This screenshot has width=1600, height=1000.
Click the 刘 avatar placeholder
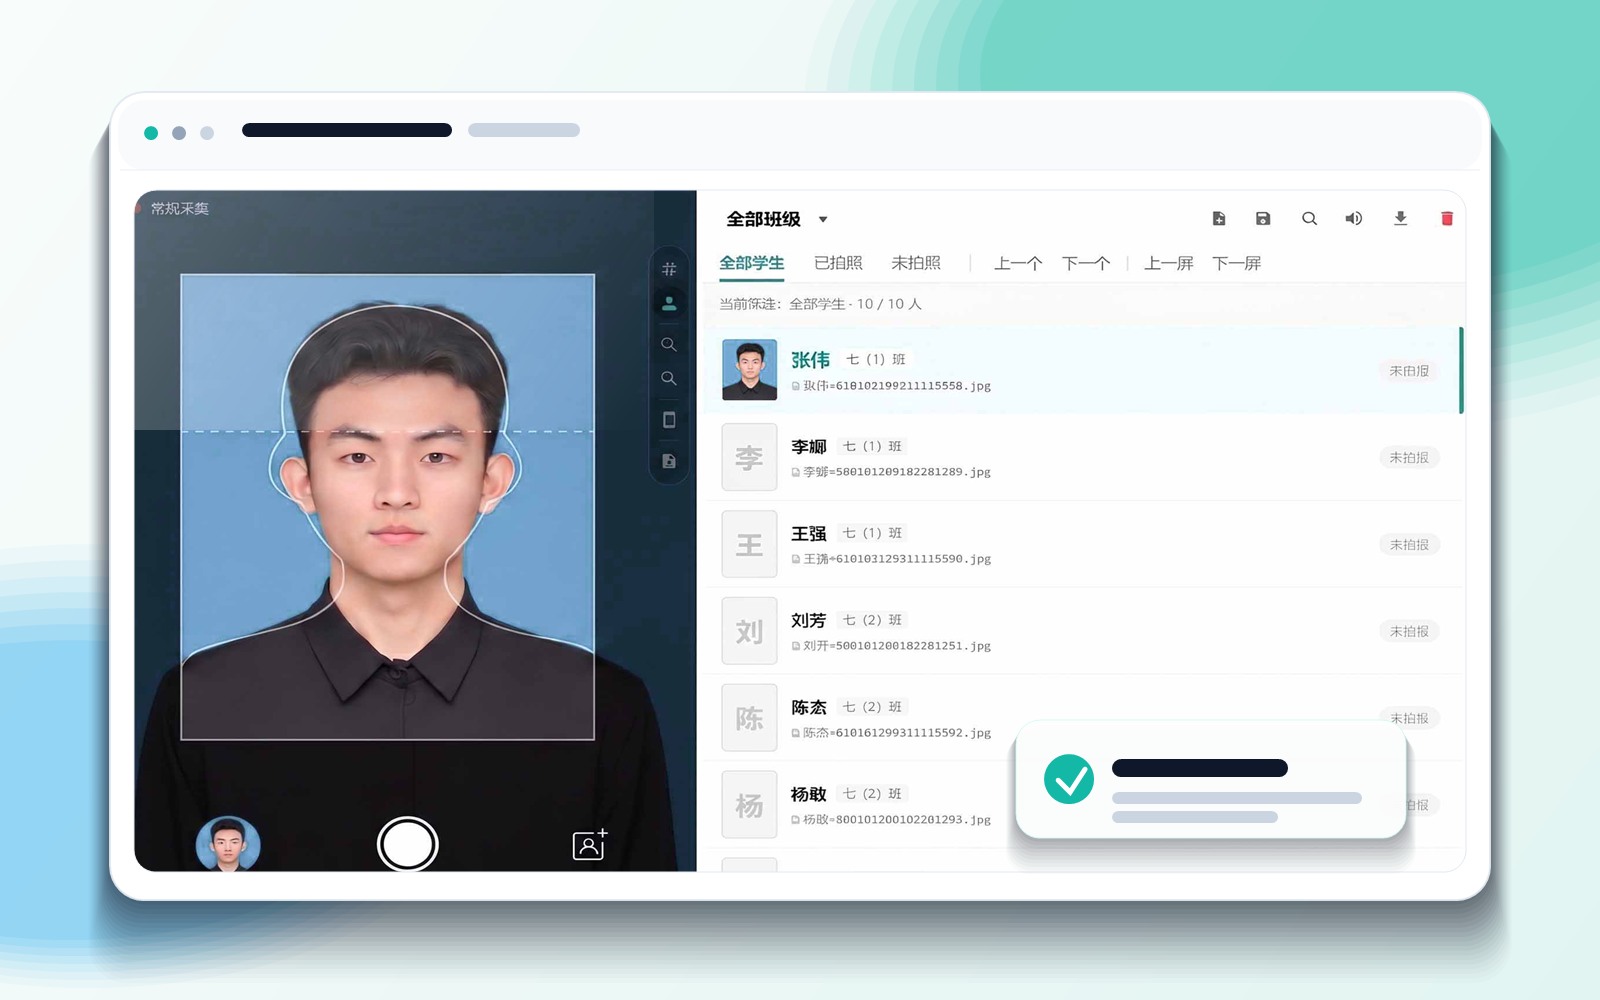click(x=749, y=631)
